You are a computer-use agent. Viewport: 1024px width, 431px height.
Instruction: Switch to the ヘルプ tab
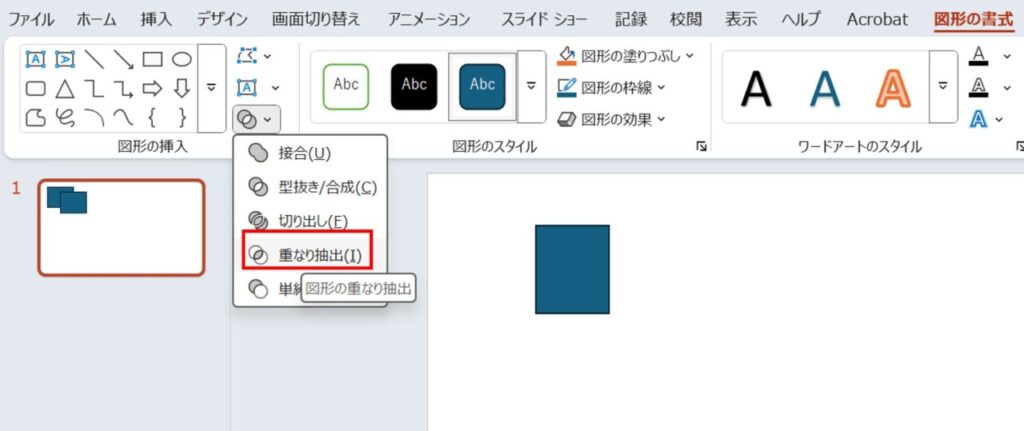pos(801,20)
